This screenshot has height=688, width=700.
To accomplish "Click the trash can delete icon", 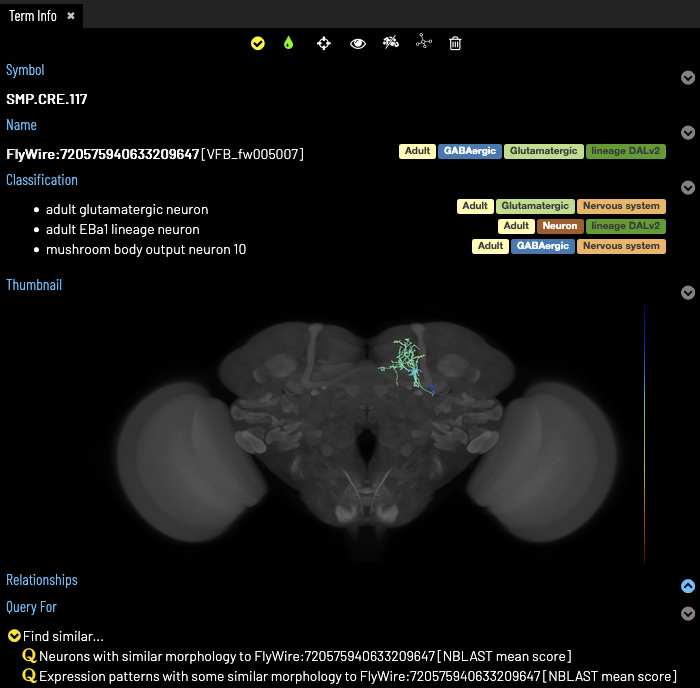I will coord(455,44).
